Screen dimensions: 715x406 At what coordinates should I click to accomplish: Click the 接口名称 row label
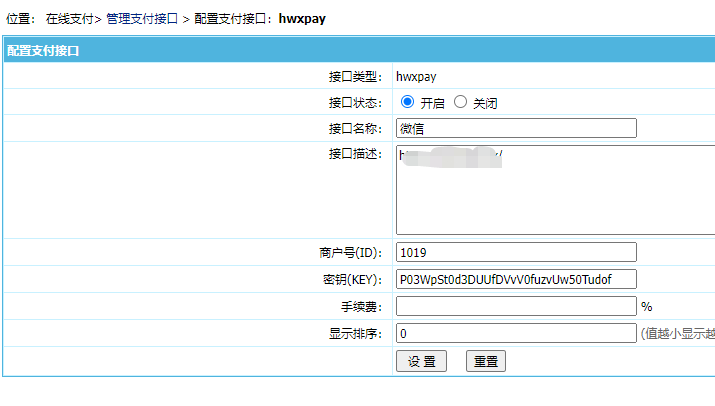point(355,128)
